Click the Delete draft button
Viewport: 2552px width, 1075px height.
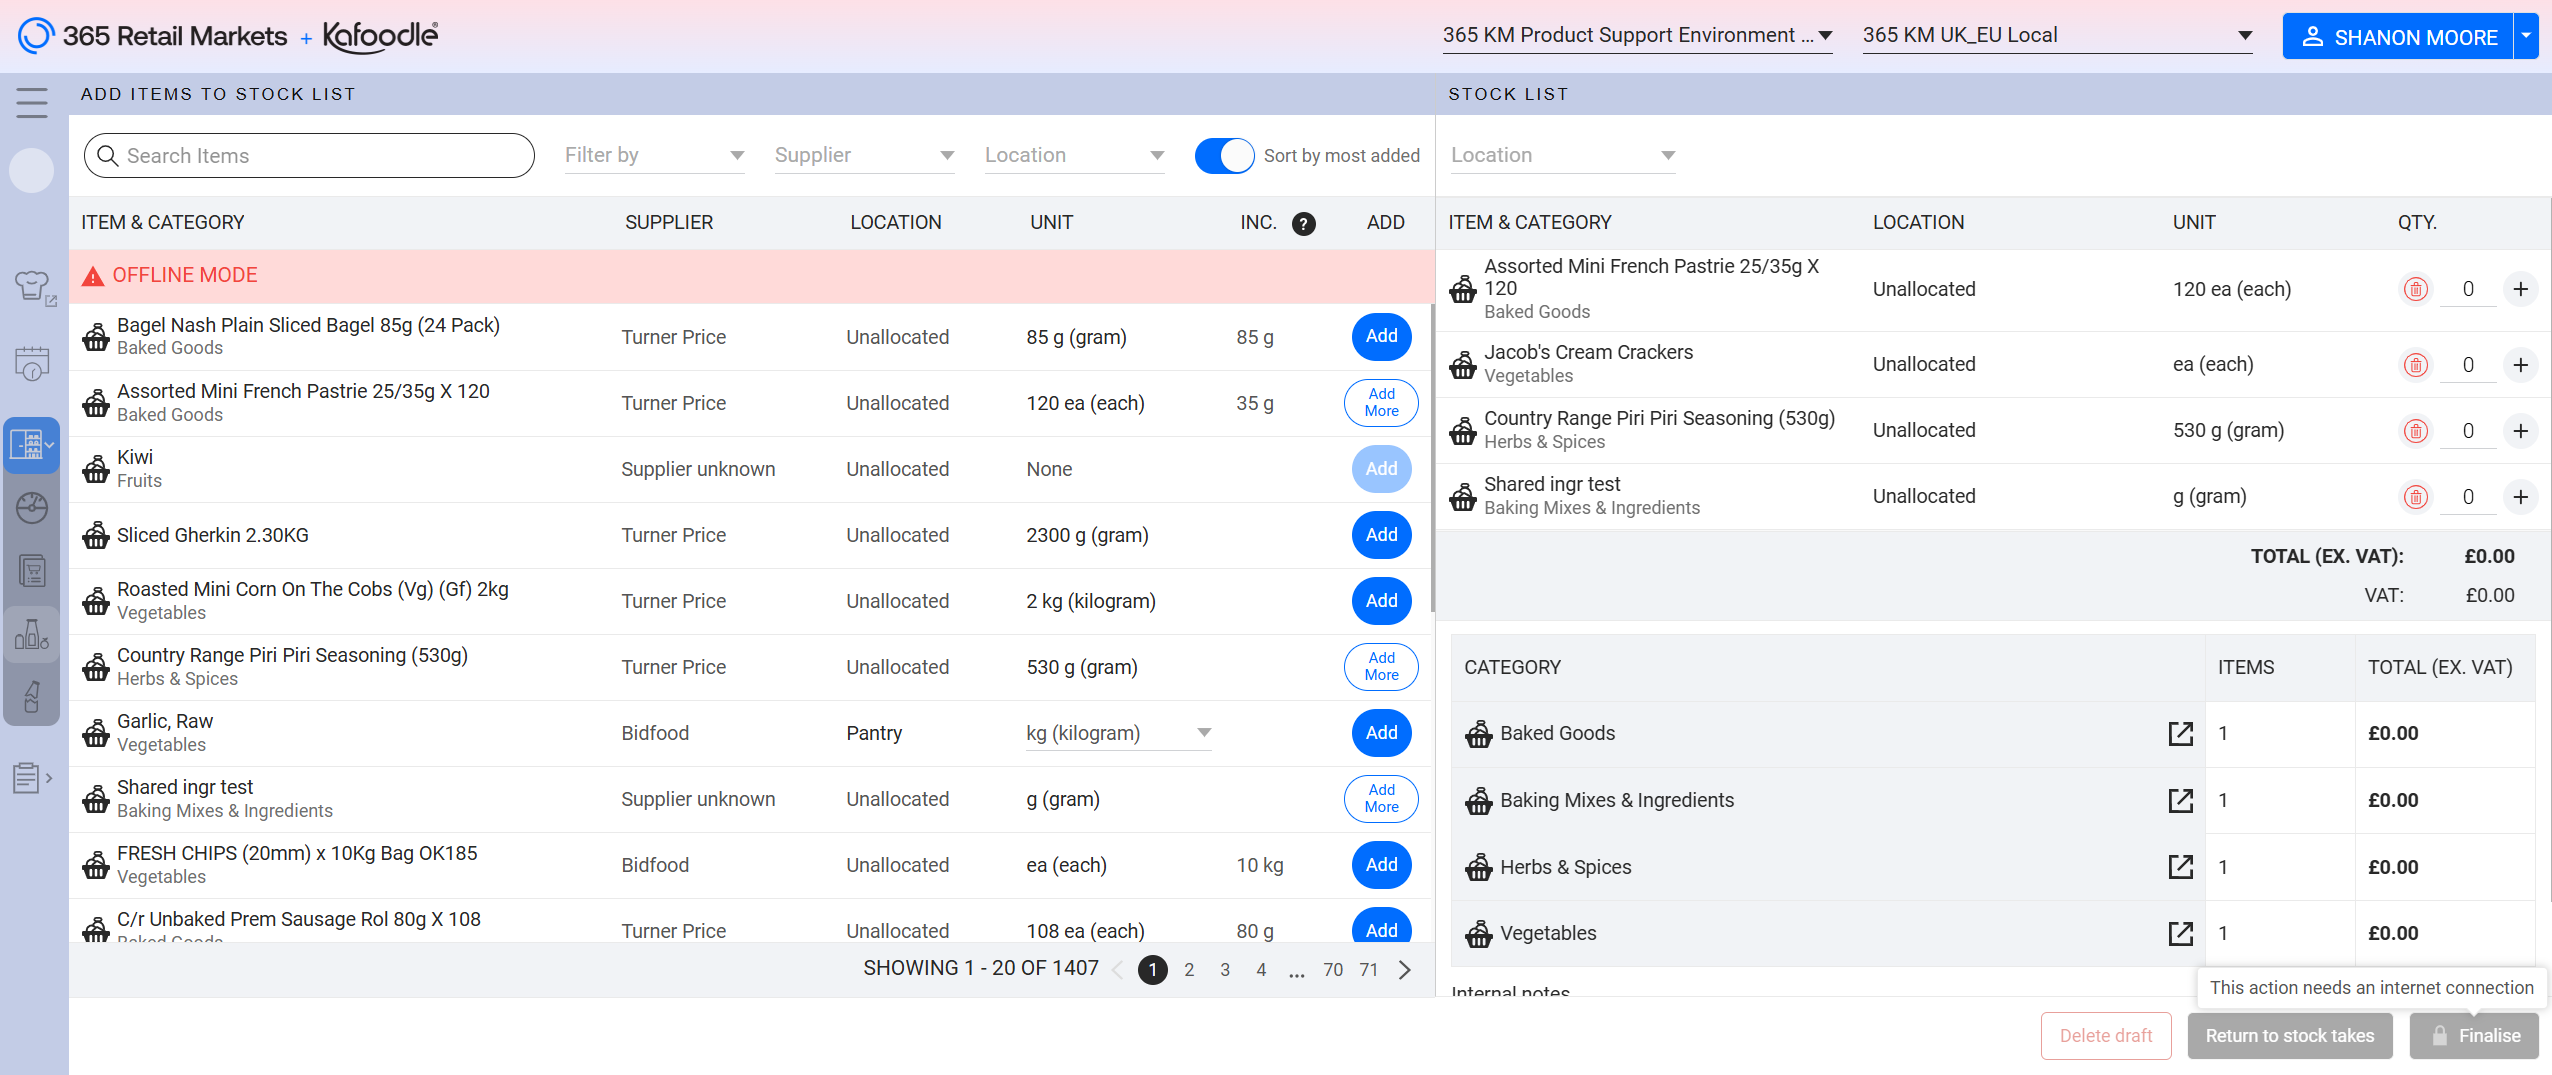pos(2105,1036)
